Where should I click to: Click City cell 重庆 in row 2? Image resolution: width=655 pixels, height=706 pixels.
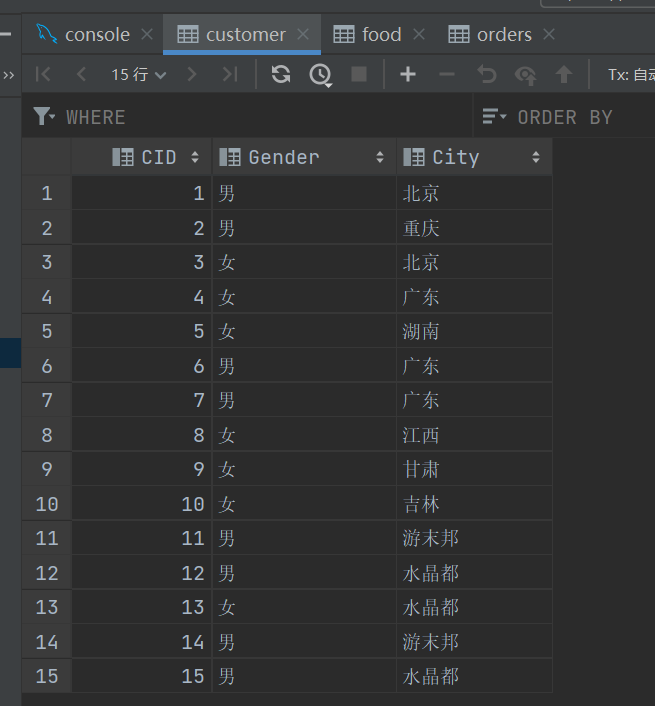(x=474, y=228)
